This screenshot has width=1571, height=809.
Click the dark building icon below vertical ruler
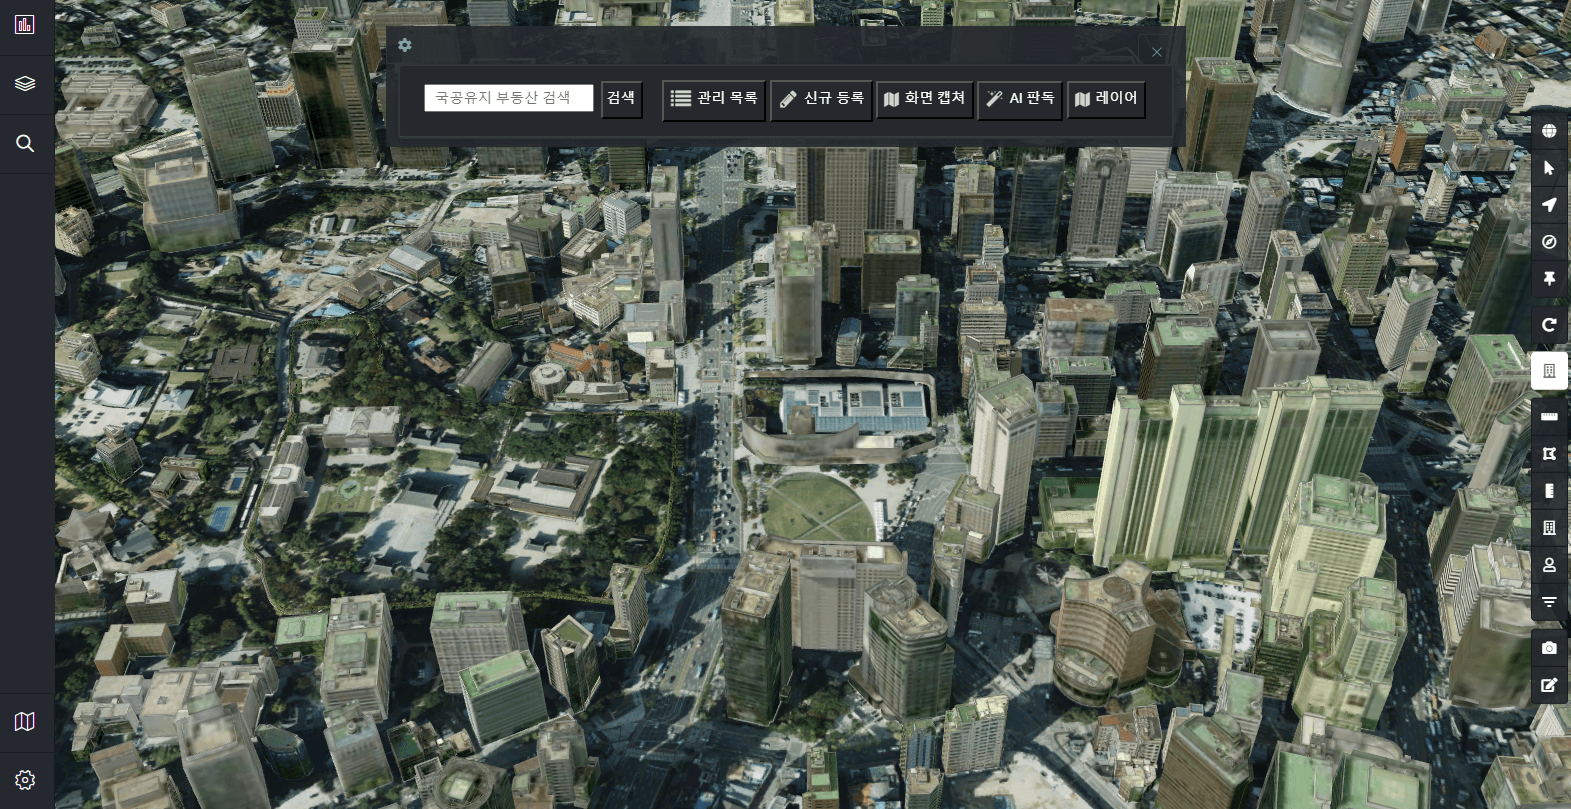1549,528
